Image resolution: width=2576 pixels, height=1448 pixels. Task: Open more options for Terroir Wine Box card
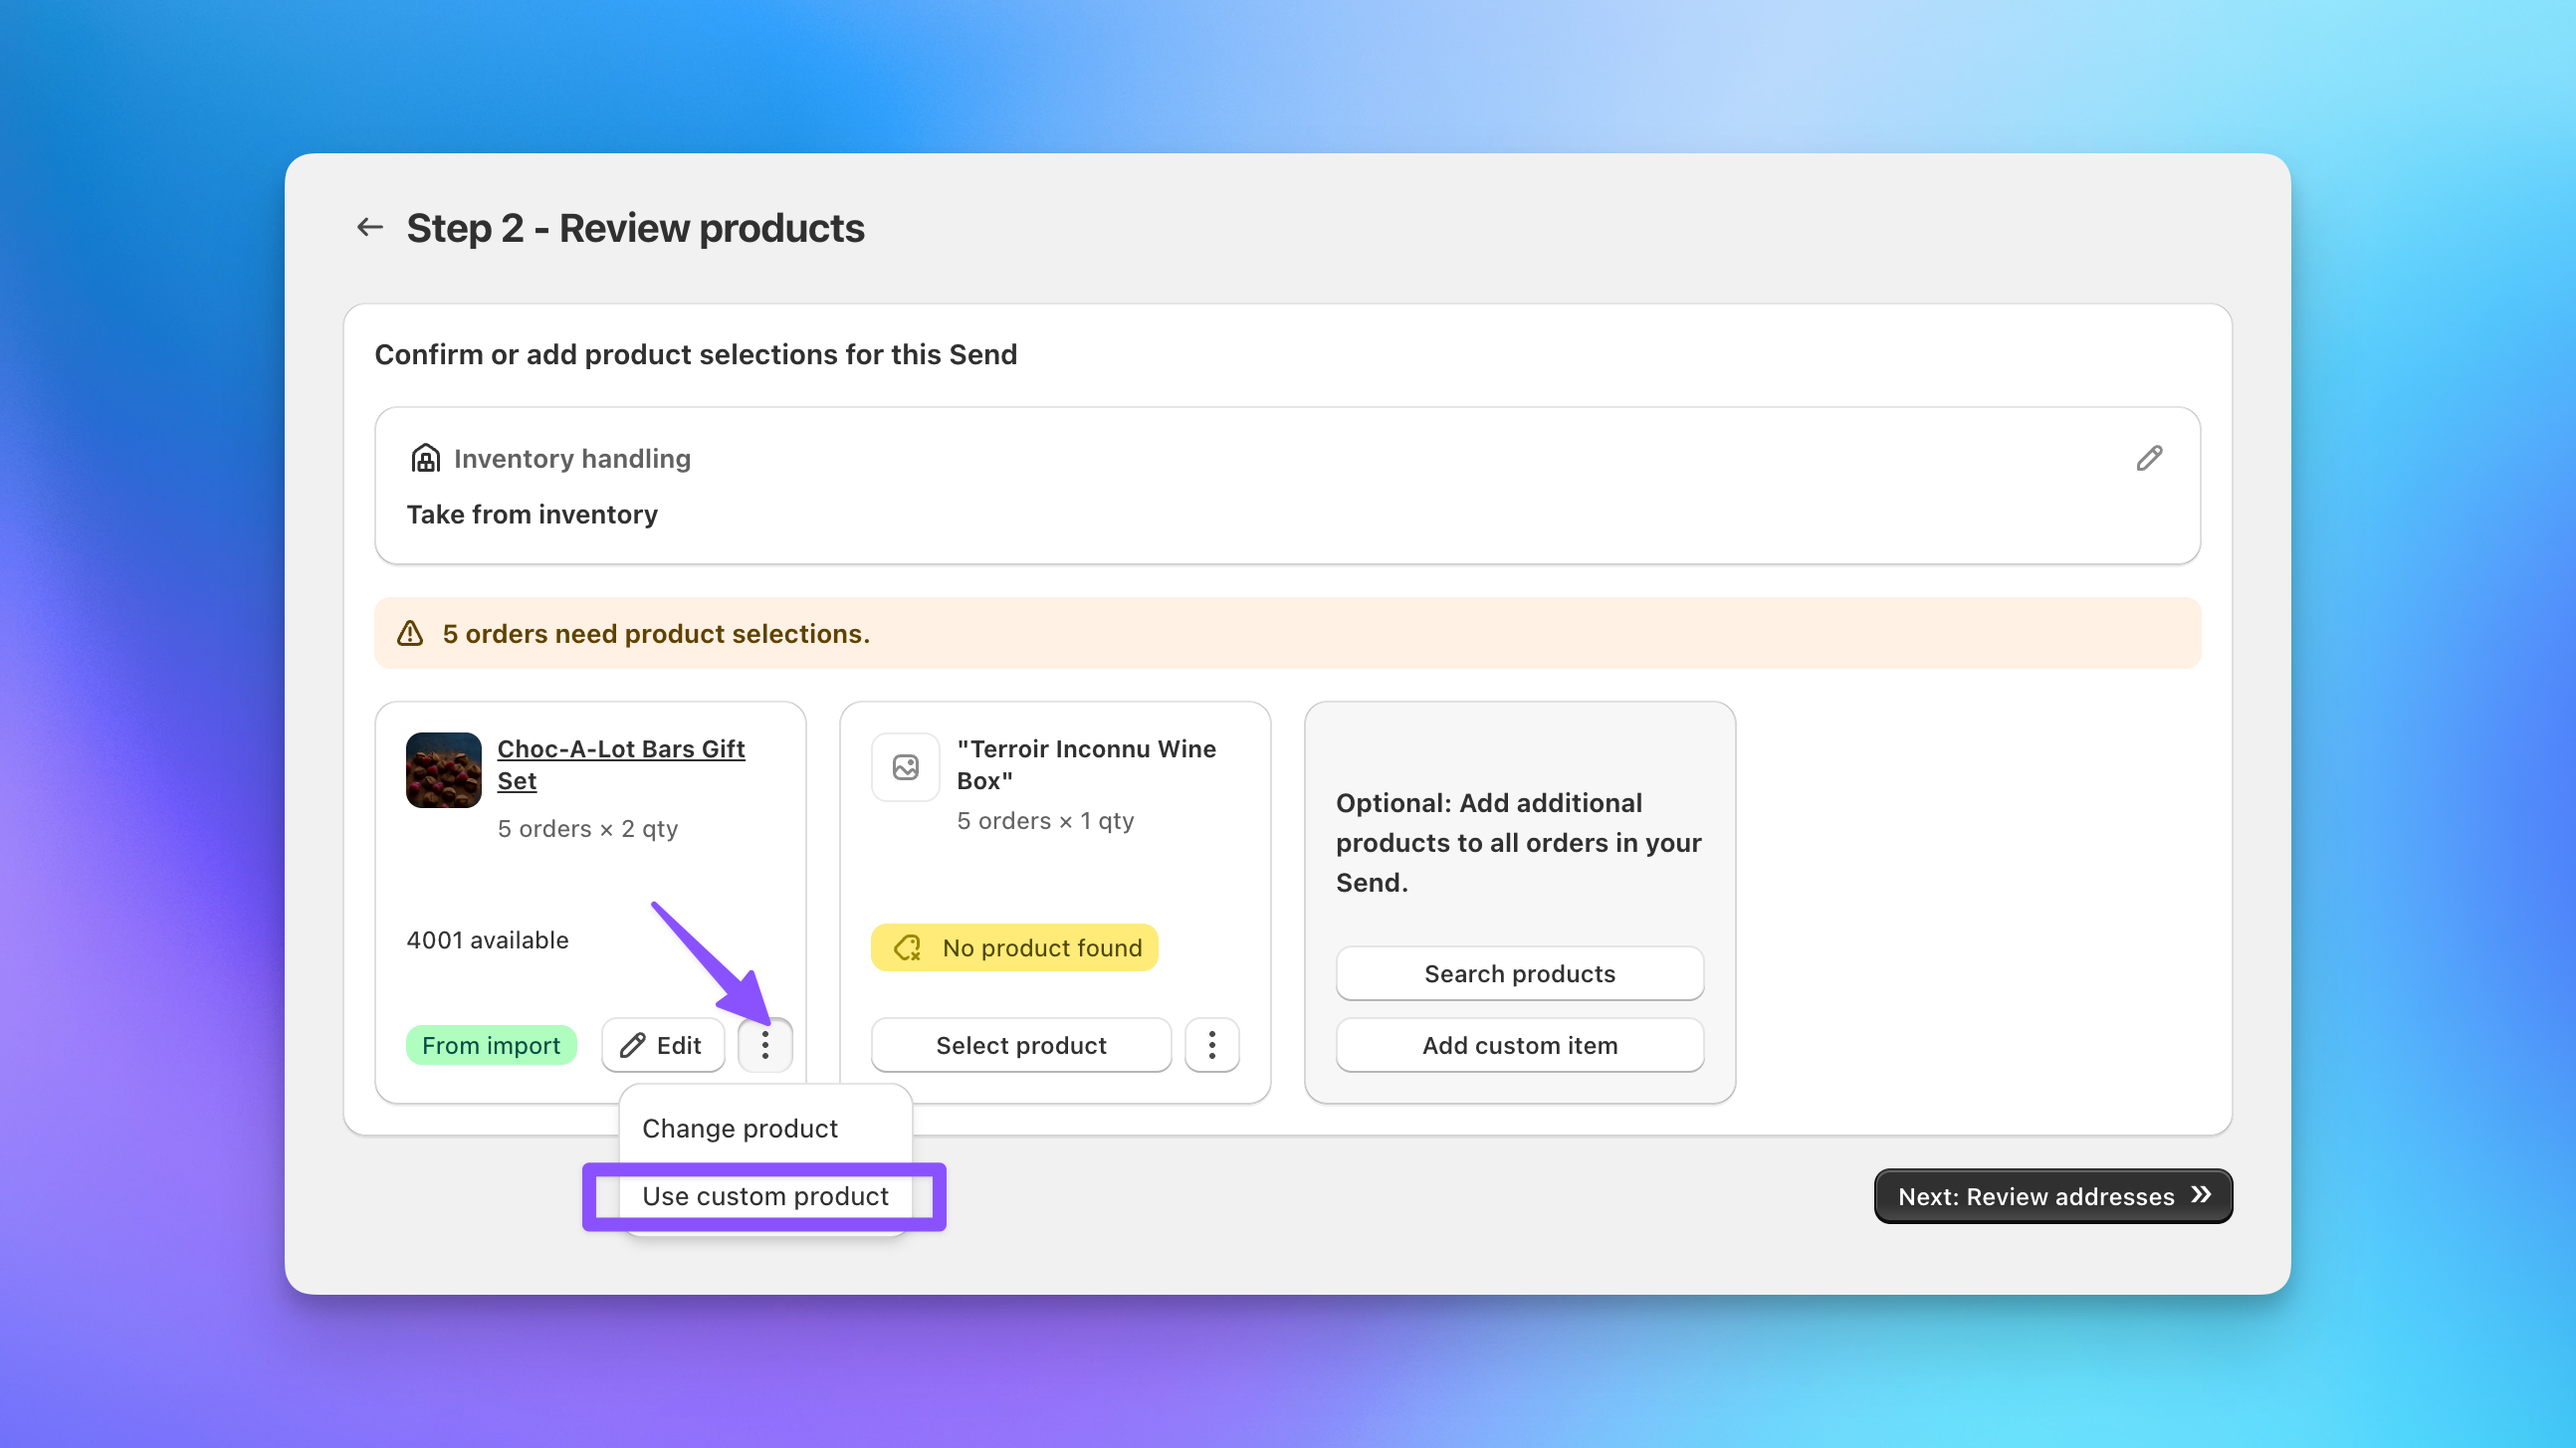point(1212,1045)
